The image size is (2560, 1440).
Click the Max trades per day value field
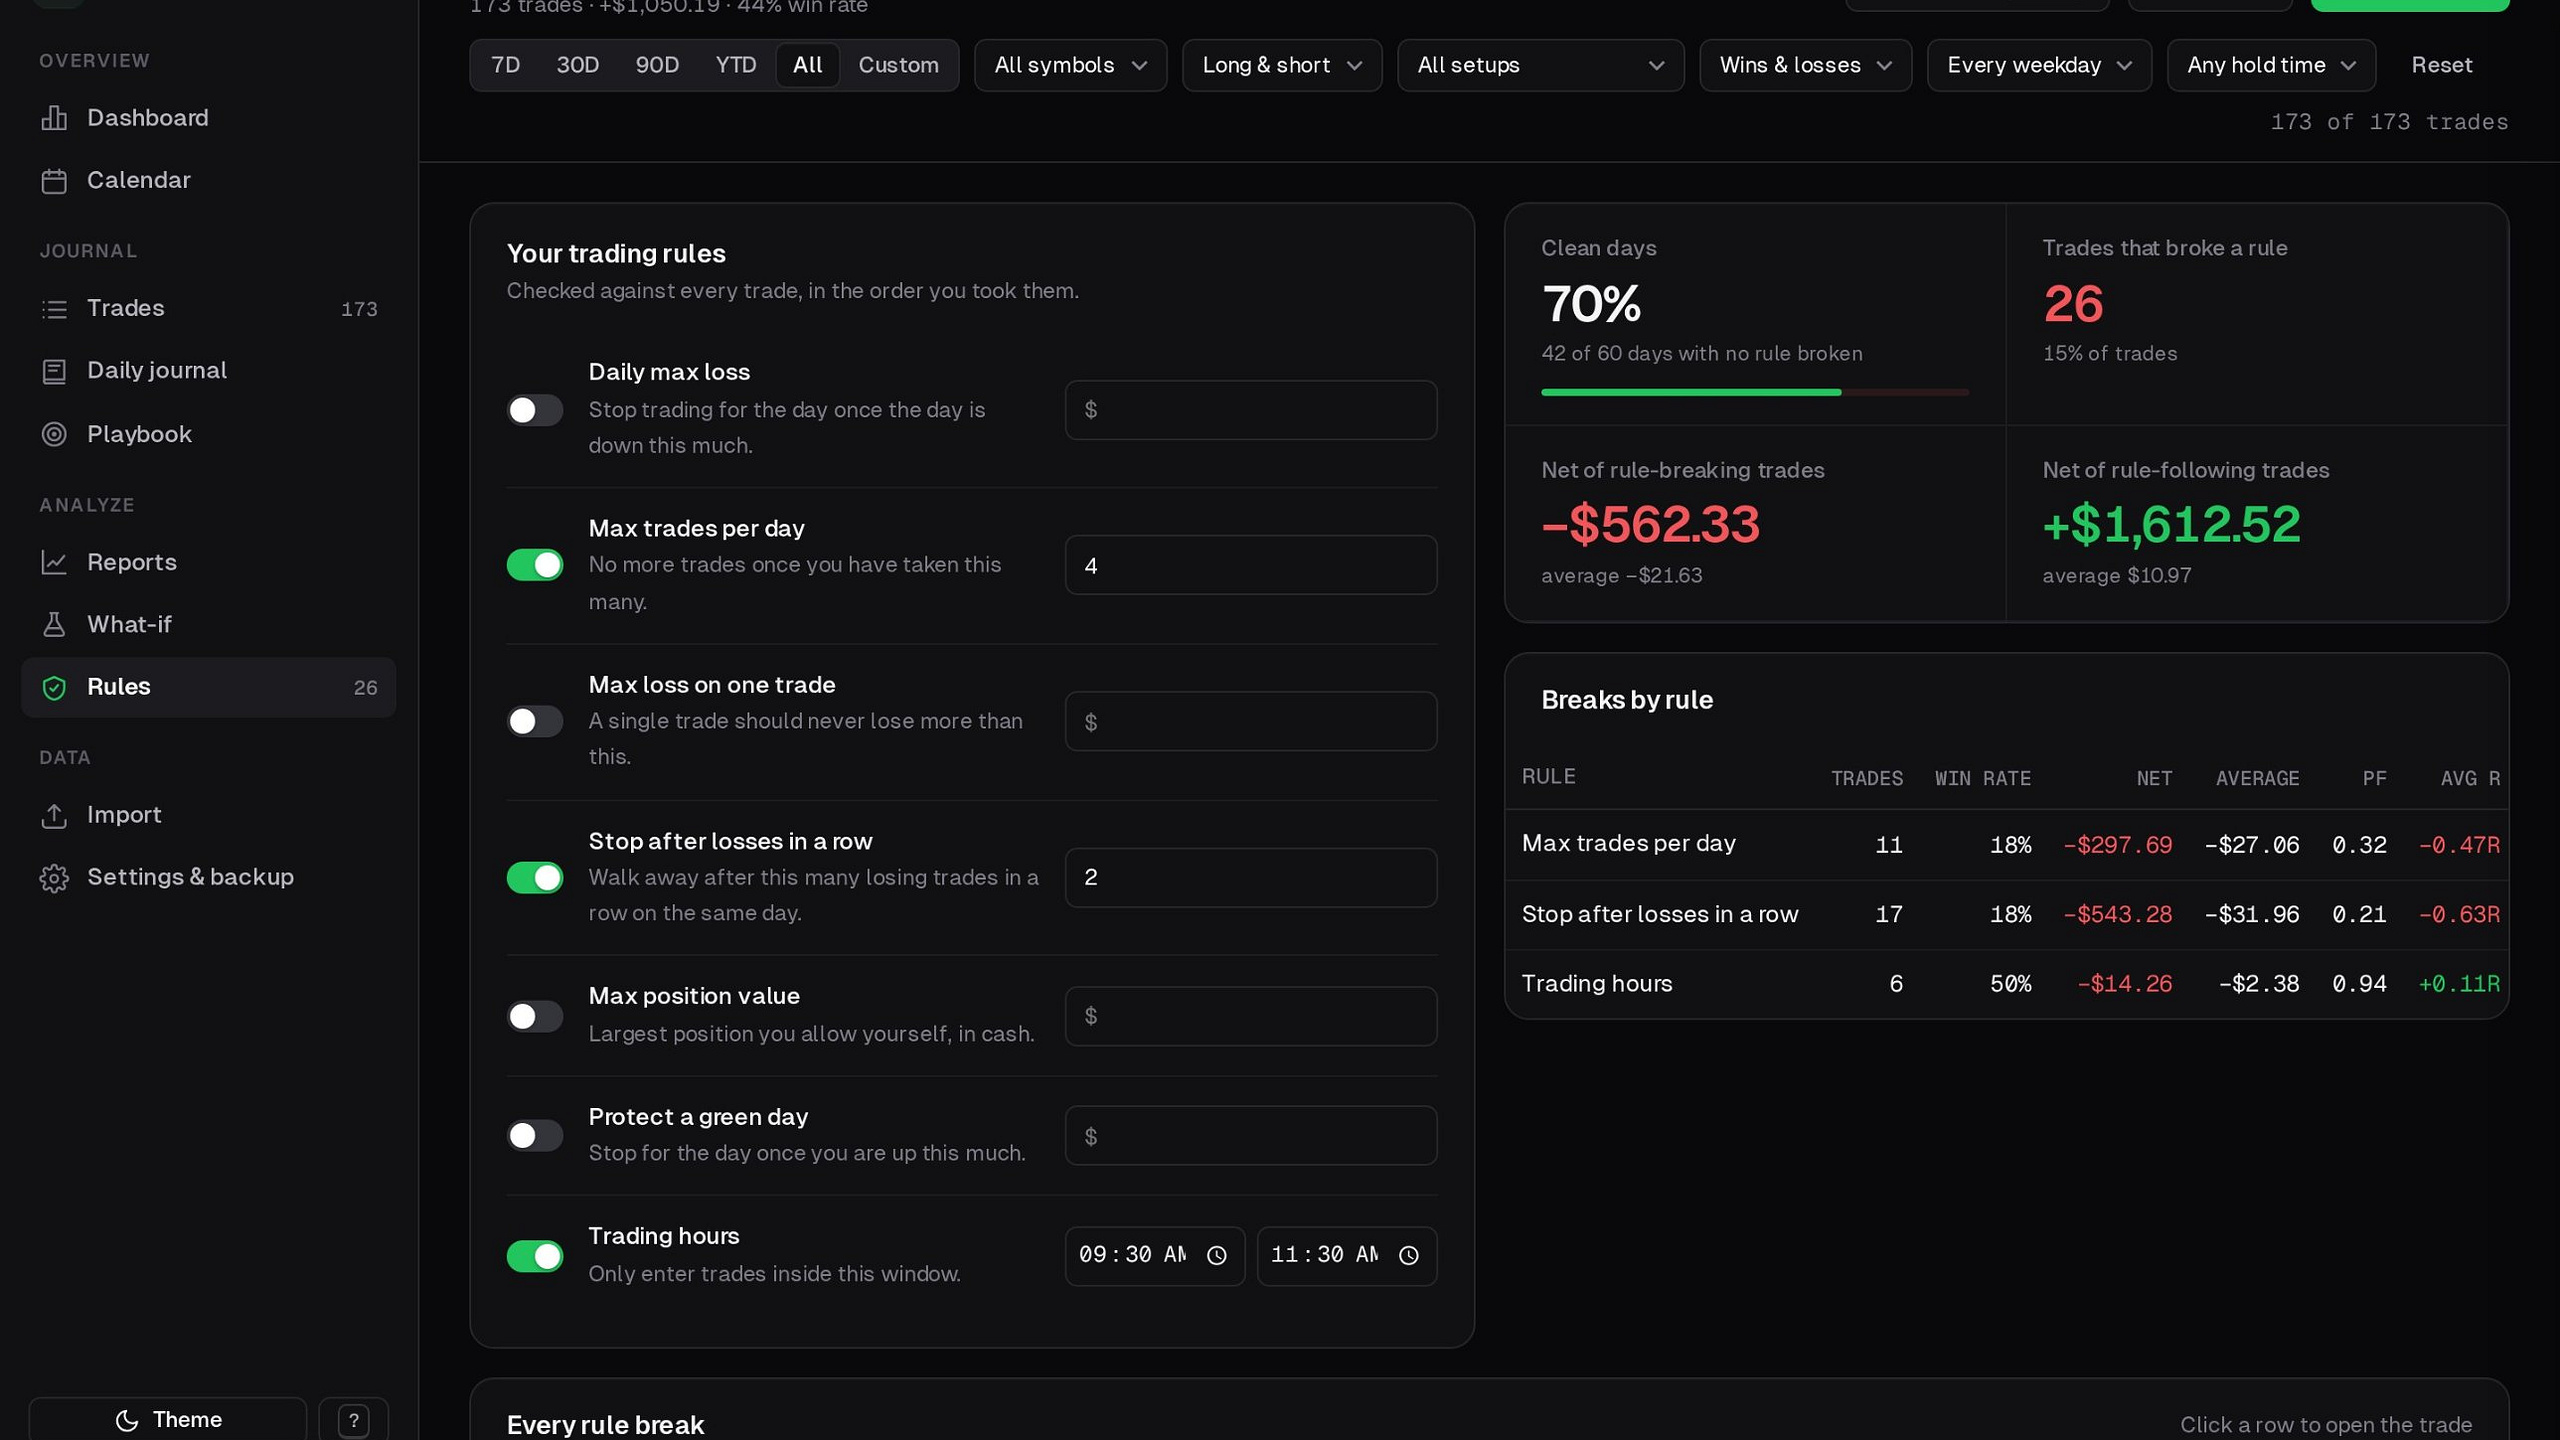click(x=1250, y=565)
